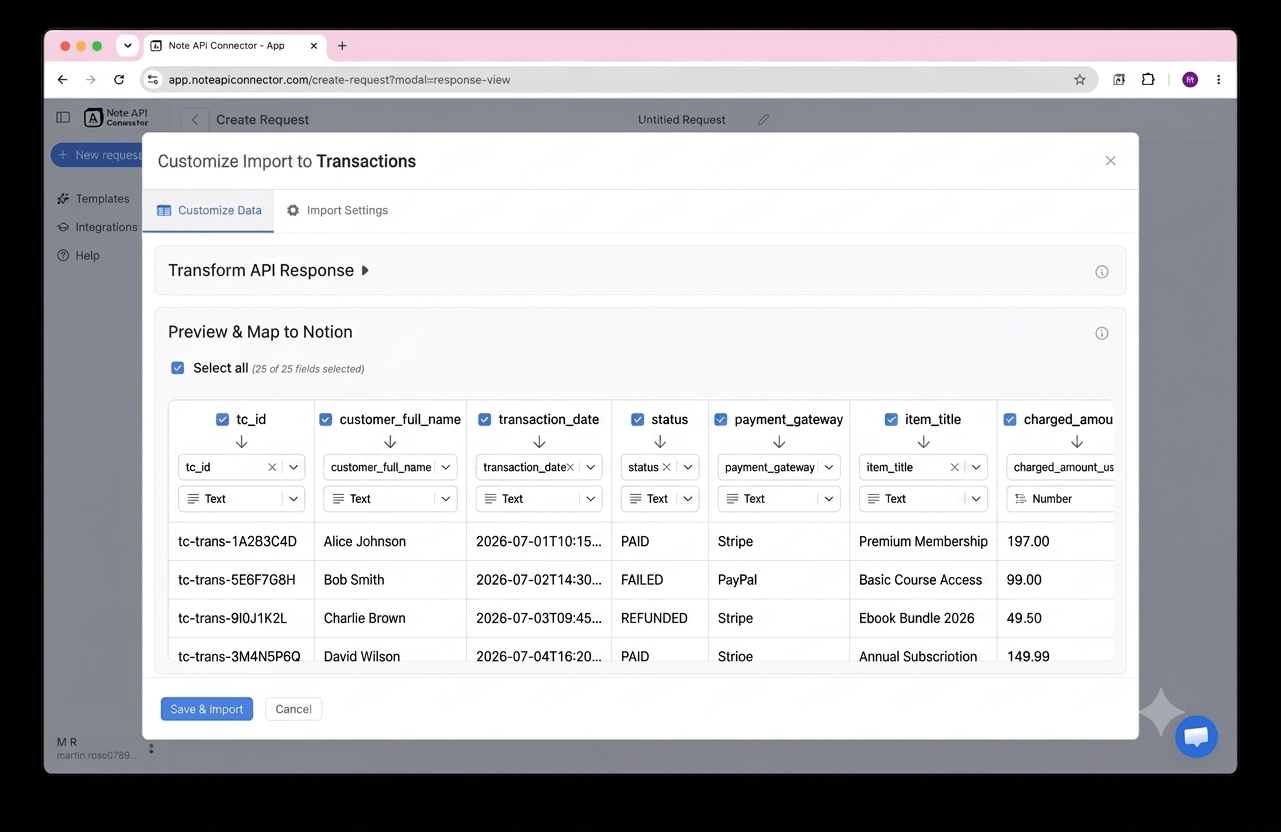Open the Text type dropdown under item_title
The height and width of the screenshot is (832, 1281).
923,499
